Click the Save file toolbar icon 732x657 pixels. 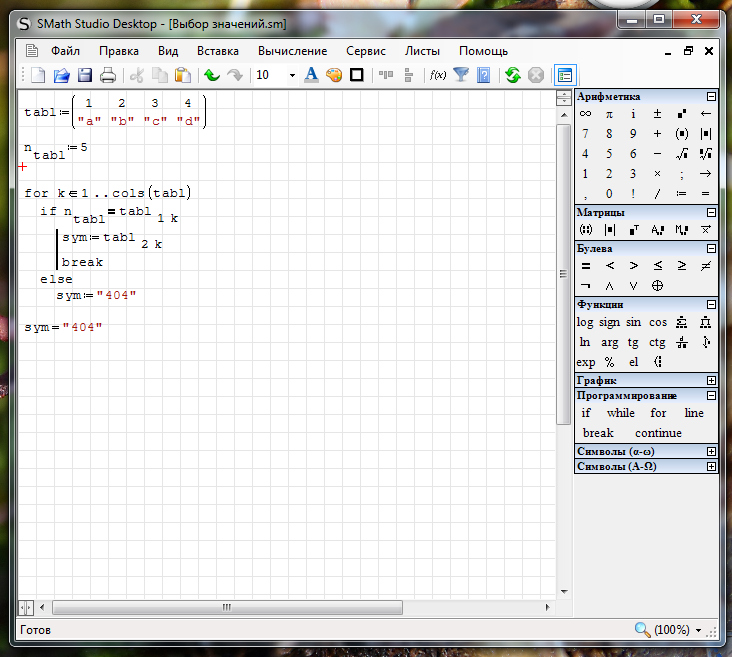click(x=85, y=75)
